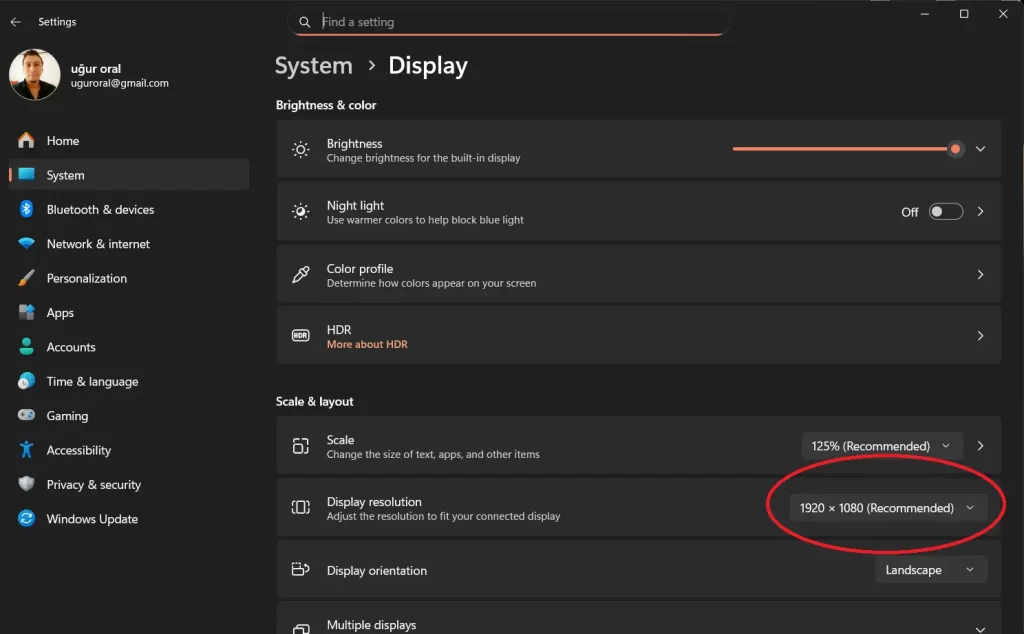This screenshot has height=634, width=1024.
Task: Click the Find a setting search box
Action: coord(510,21)
